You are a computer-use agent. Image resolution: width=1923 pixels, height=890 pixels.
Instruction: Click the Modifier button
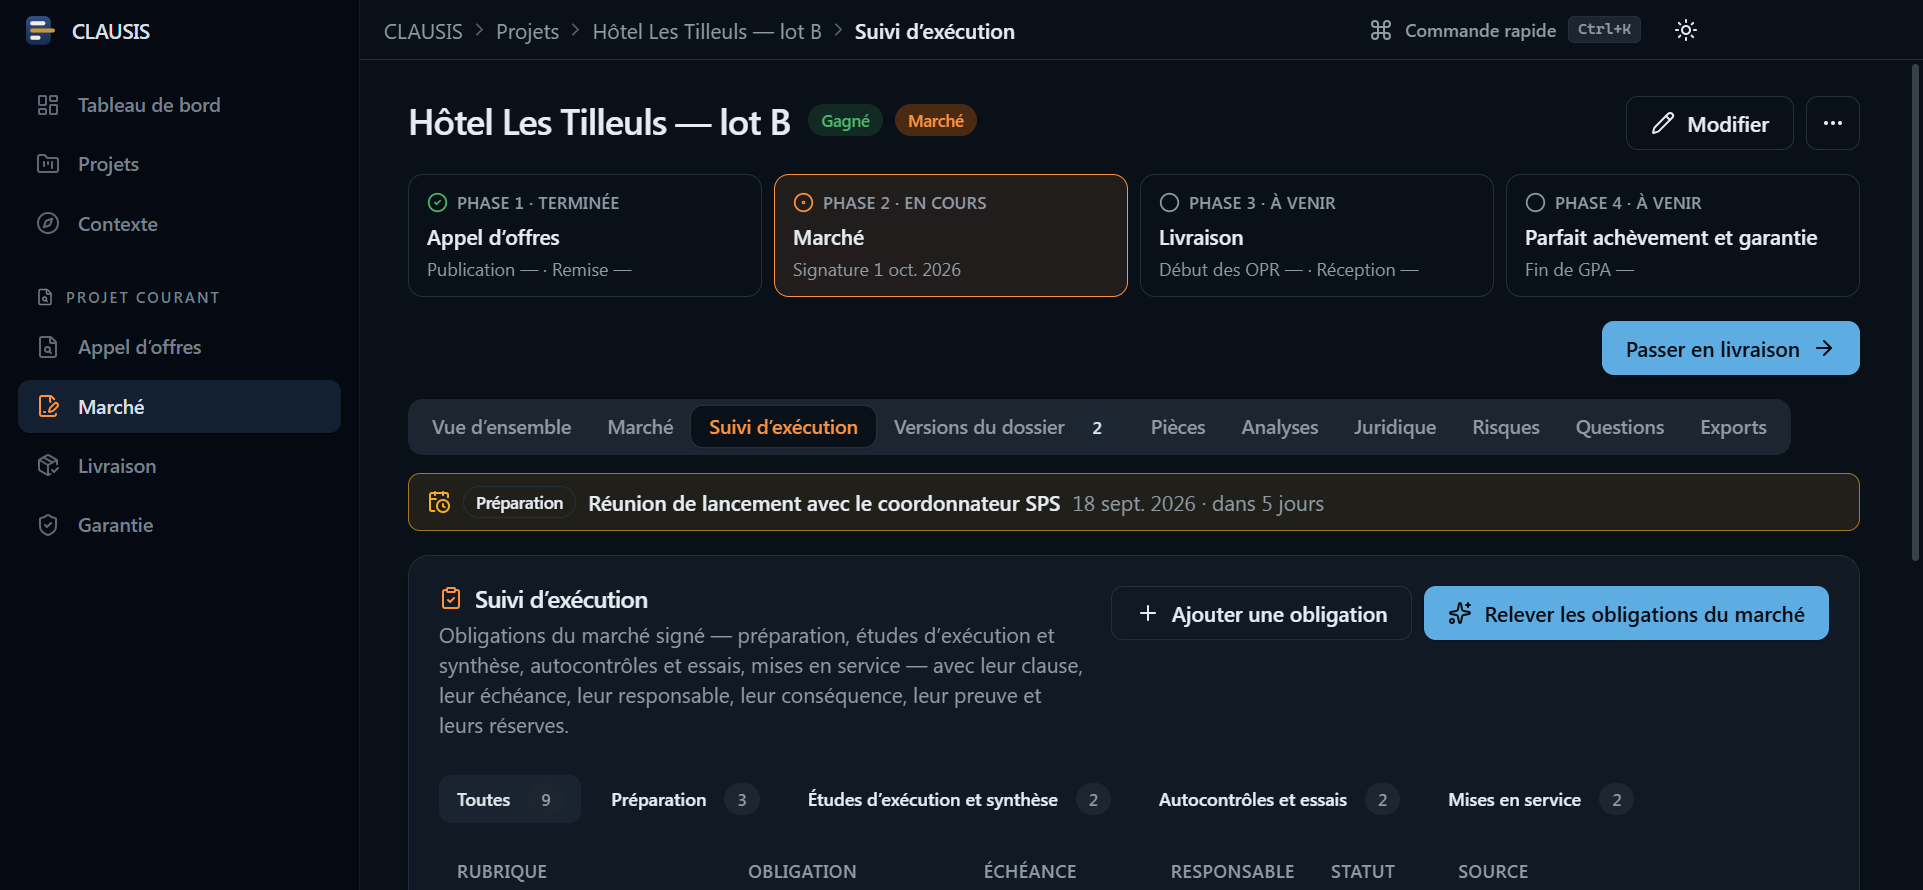(x=1709, y=123)
